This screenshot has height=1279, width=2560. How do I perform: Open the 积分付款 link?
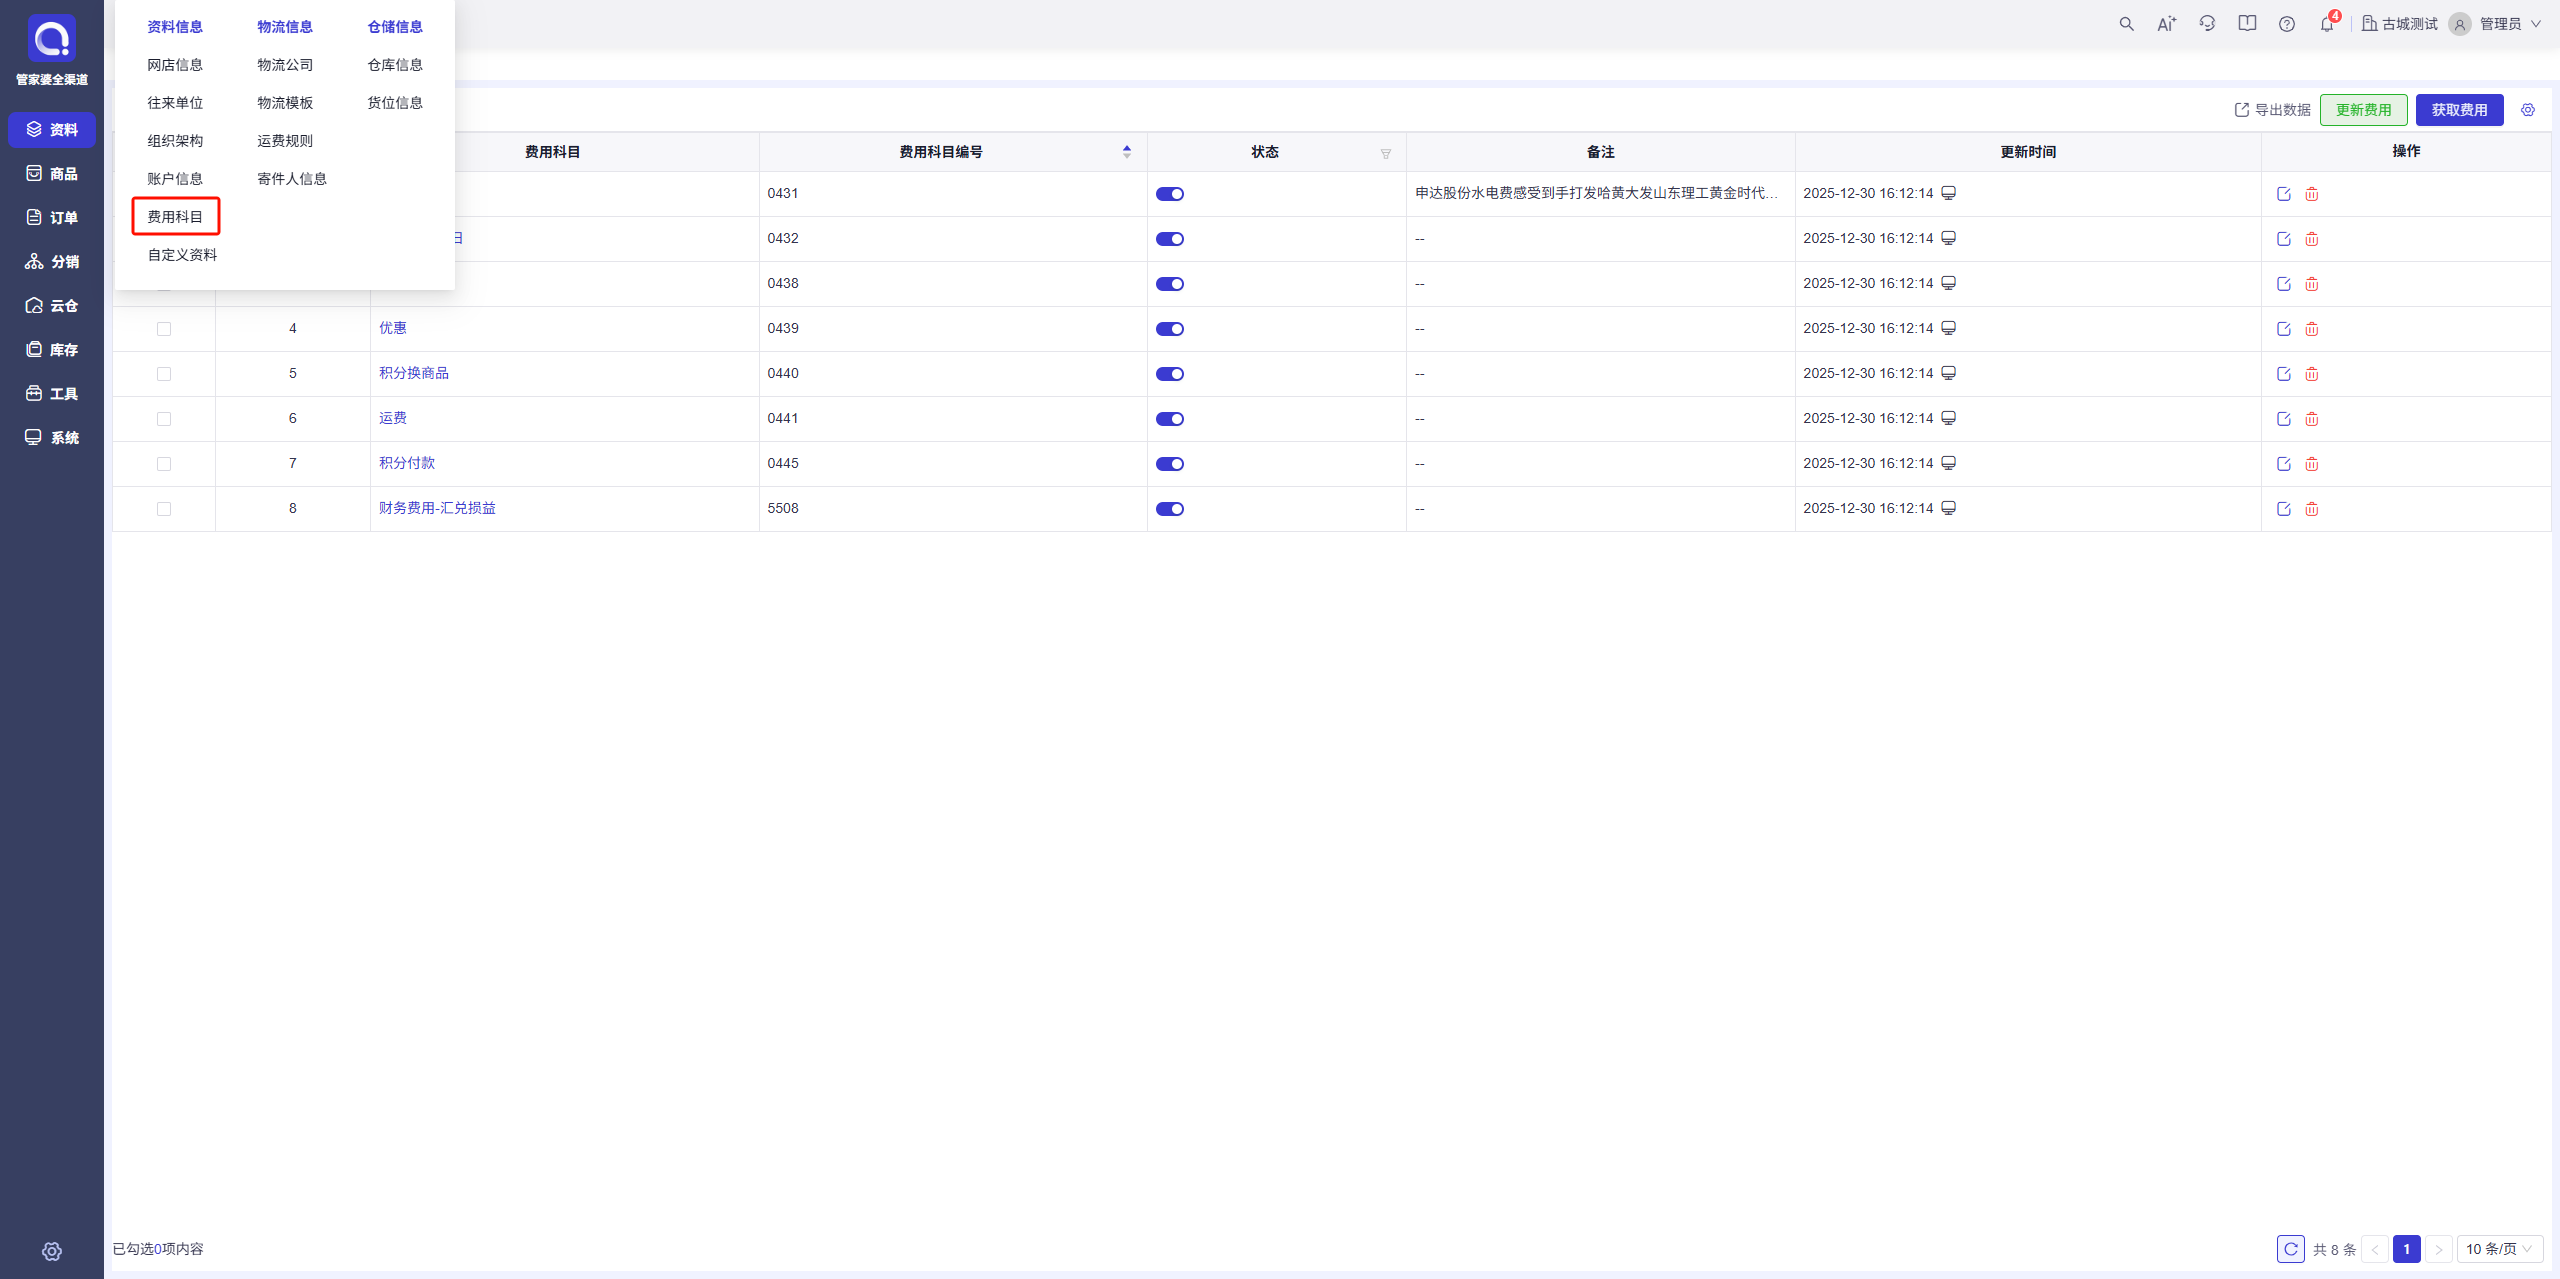(407, 463)
